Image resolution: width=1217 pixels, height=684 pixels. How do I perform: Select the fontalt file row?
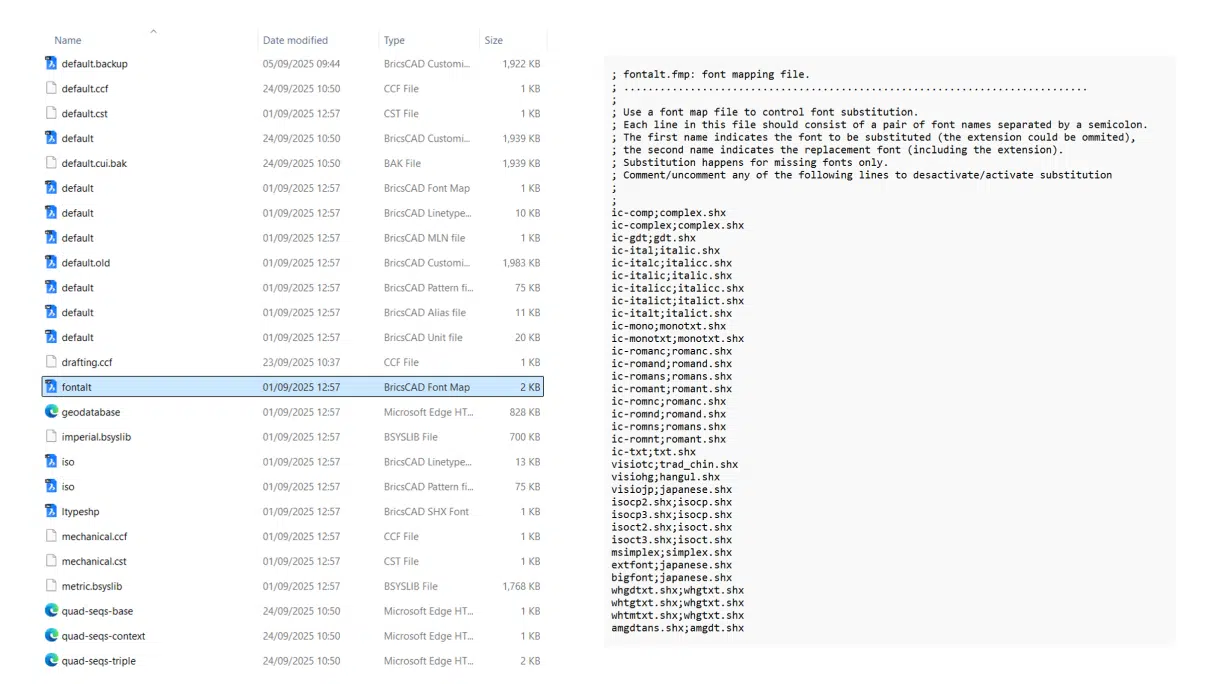tap(150, 387)
